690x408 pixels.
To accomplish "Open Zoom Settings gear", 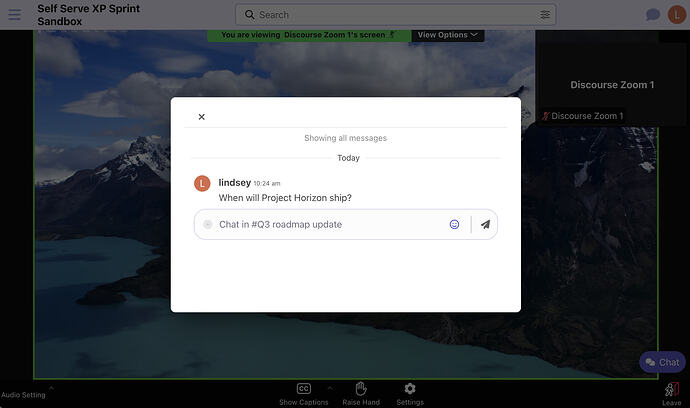I will coord(410,389).
